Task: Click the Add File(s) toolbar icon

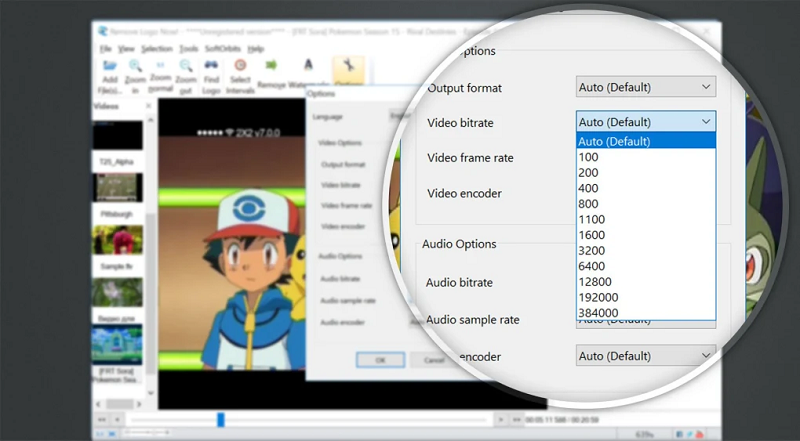Action: (x=110, y=65)
